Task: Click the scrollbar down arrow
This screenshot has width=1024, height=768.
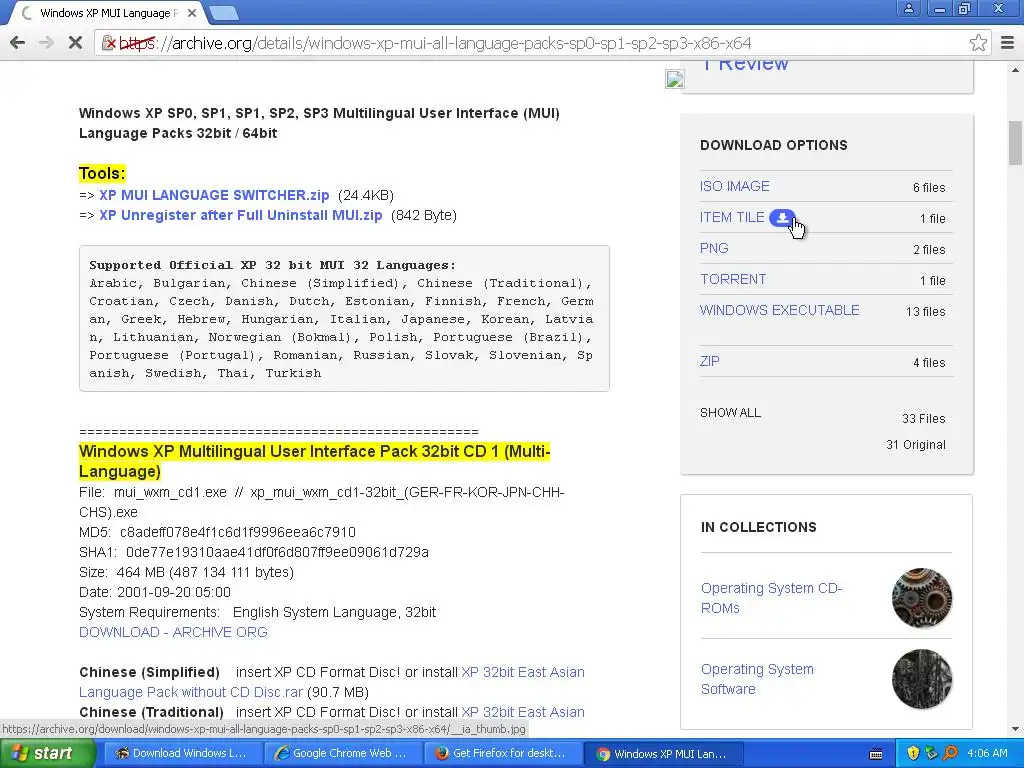Action: pyautogui.click(x=1015, y=729)
